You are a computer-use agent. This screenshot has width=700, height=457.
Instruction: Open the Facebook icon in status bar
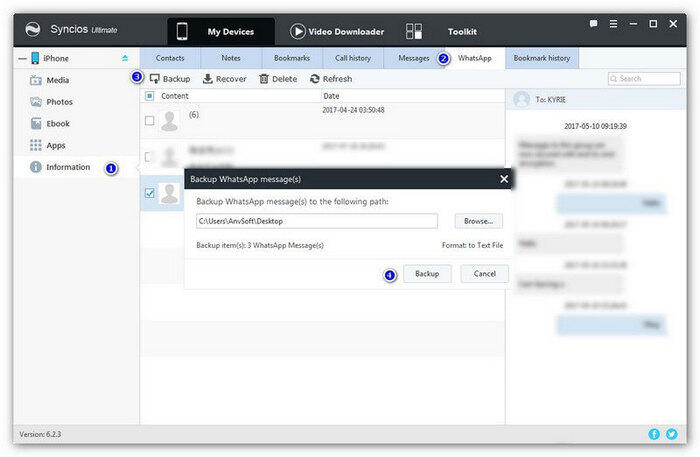[654, 434]
